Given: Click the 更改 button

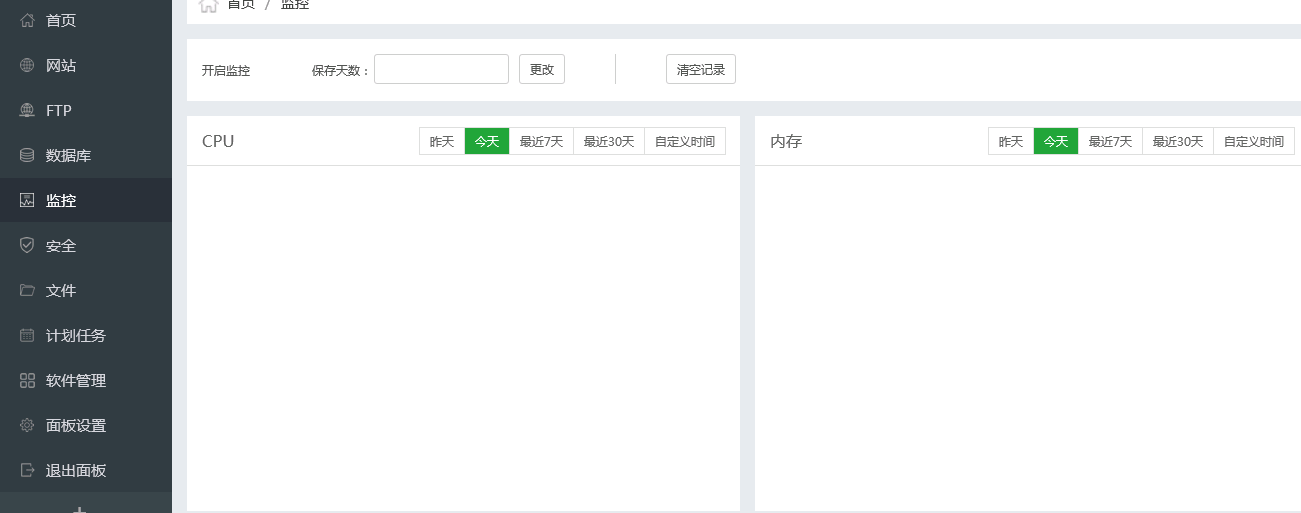Looking at the screenshot, I should click(542, 69).
